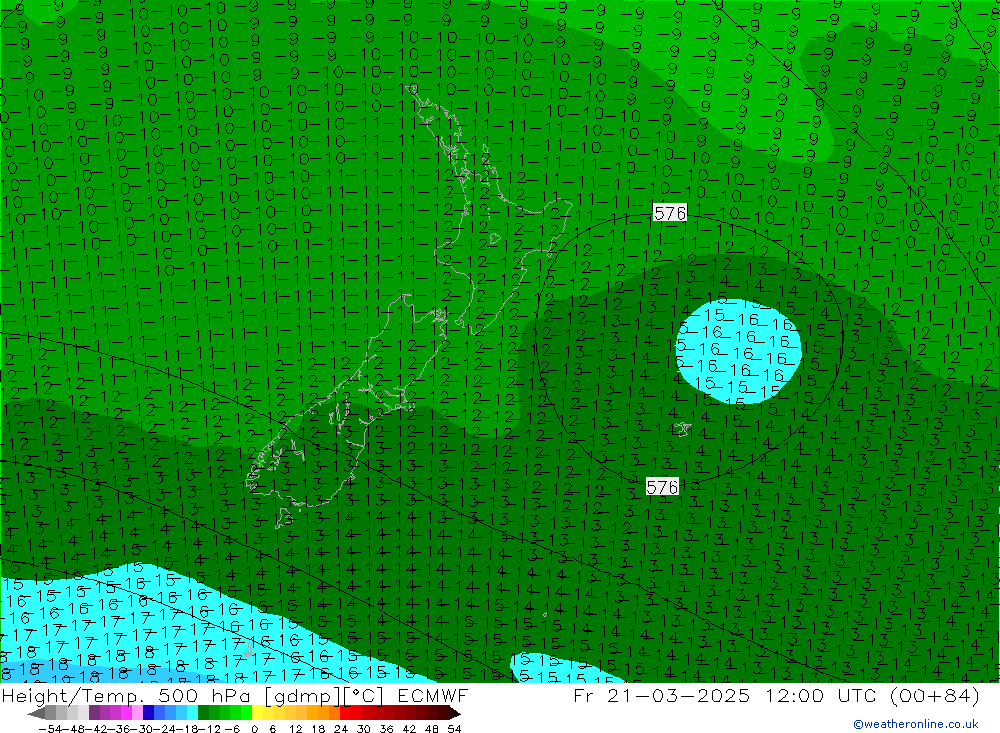Click the magenta legend swatch near -36

(x=126, y=713)
